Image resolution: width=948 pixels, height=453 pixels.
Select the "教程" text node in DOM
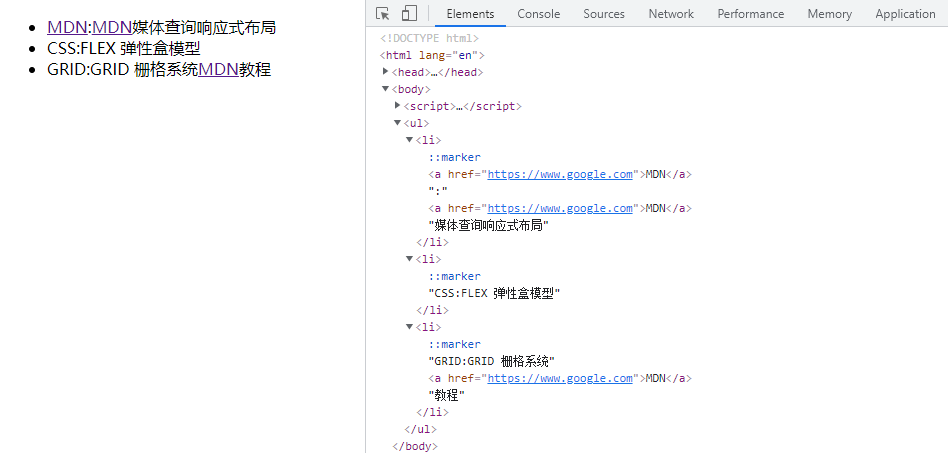point(447,395)
